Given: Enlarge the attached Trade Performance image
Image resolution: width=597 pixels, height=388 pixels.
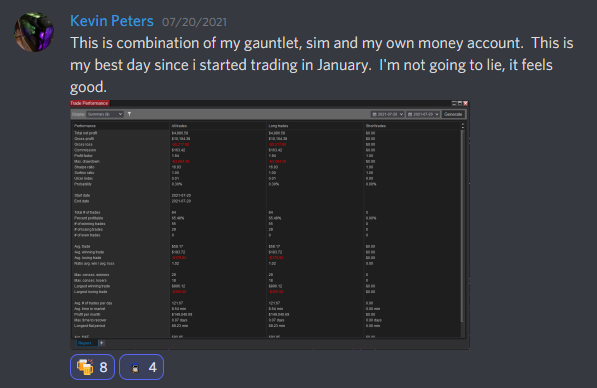Looking at the screenshot, I should [x=270, y=225].
